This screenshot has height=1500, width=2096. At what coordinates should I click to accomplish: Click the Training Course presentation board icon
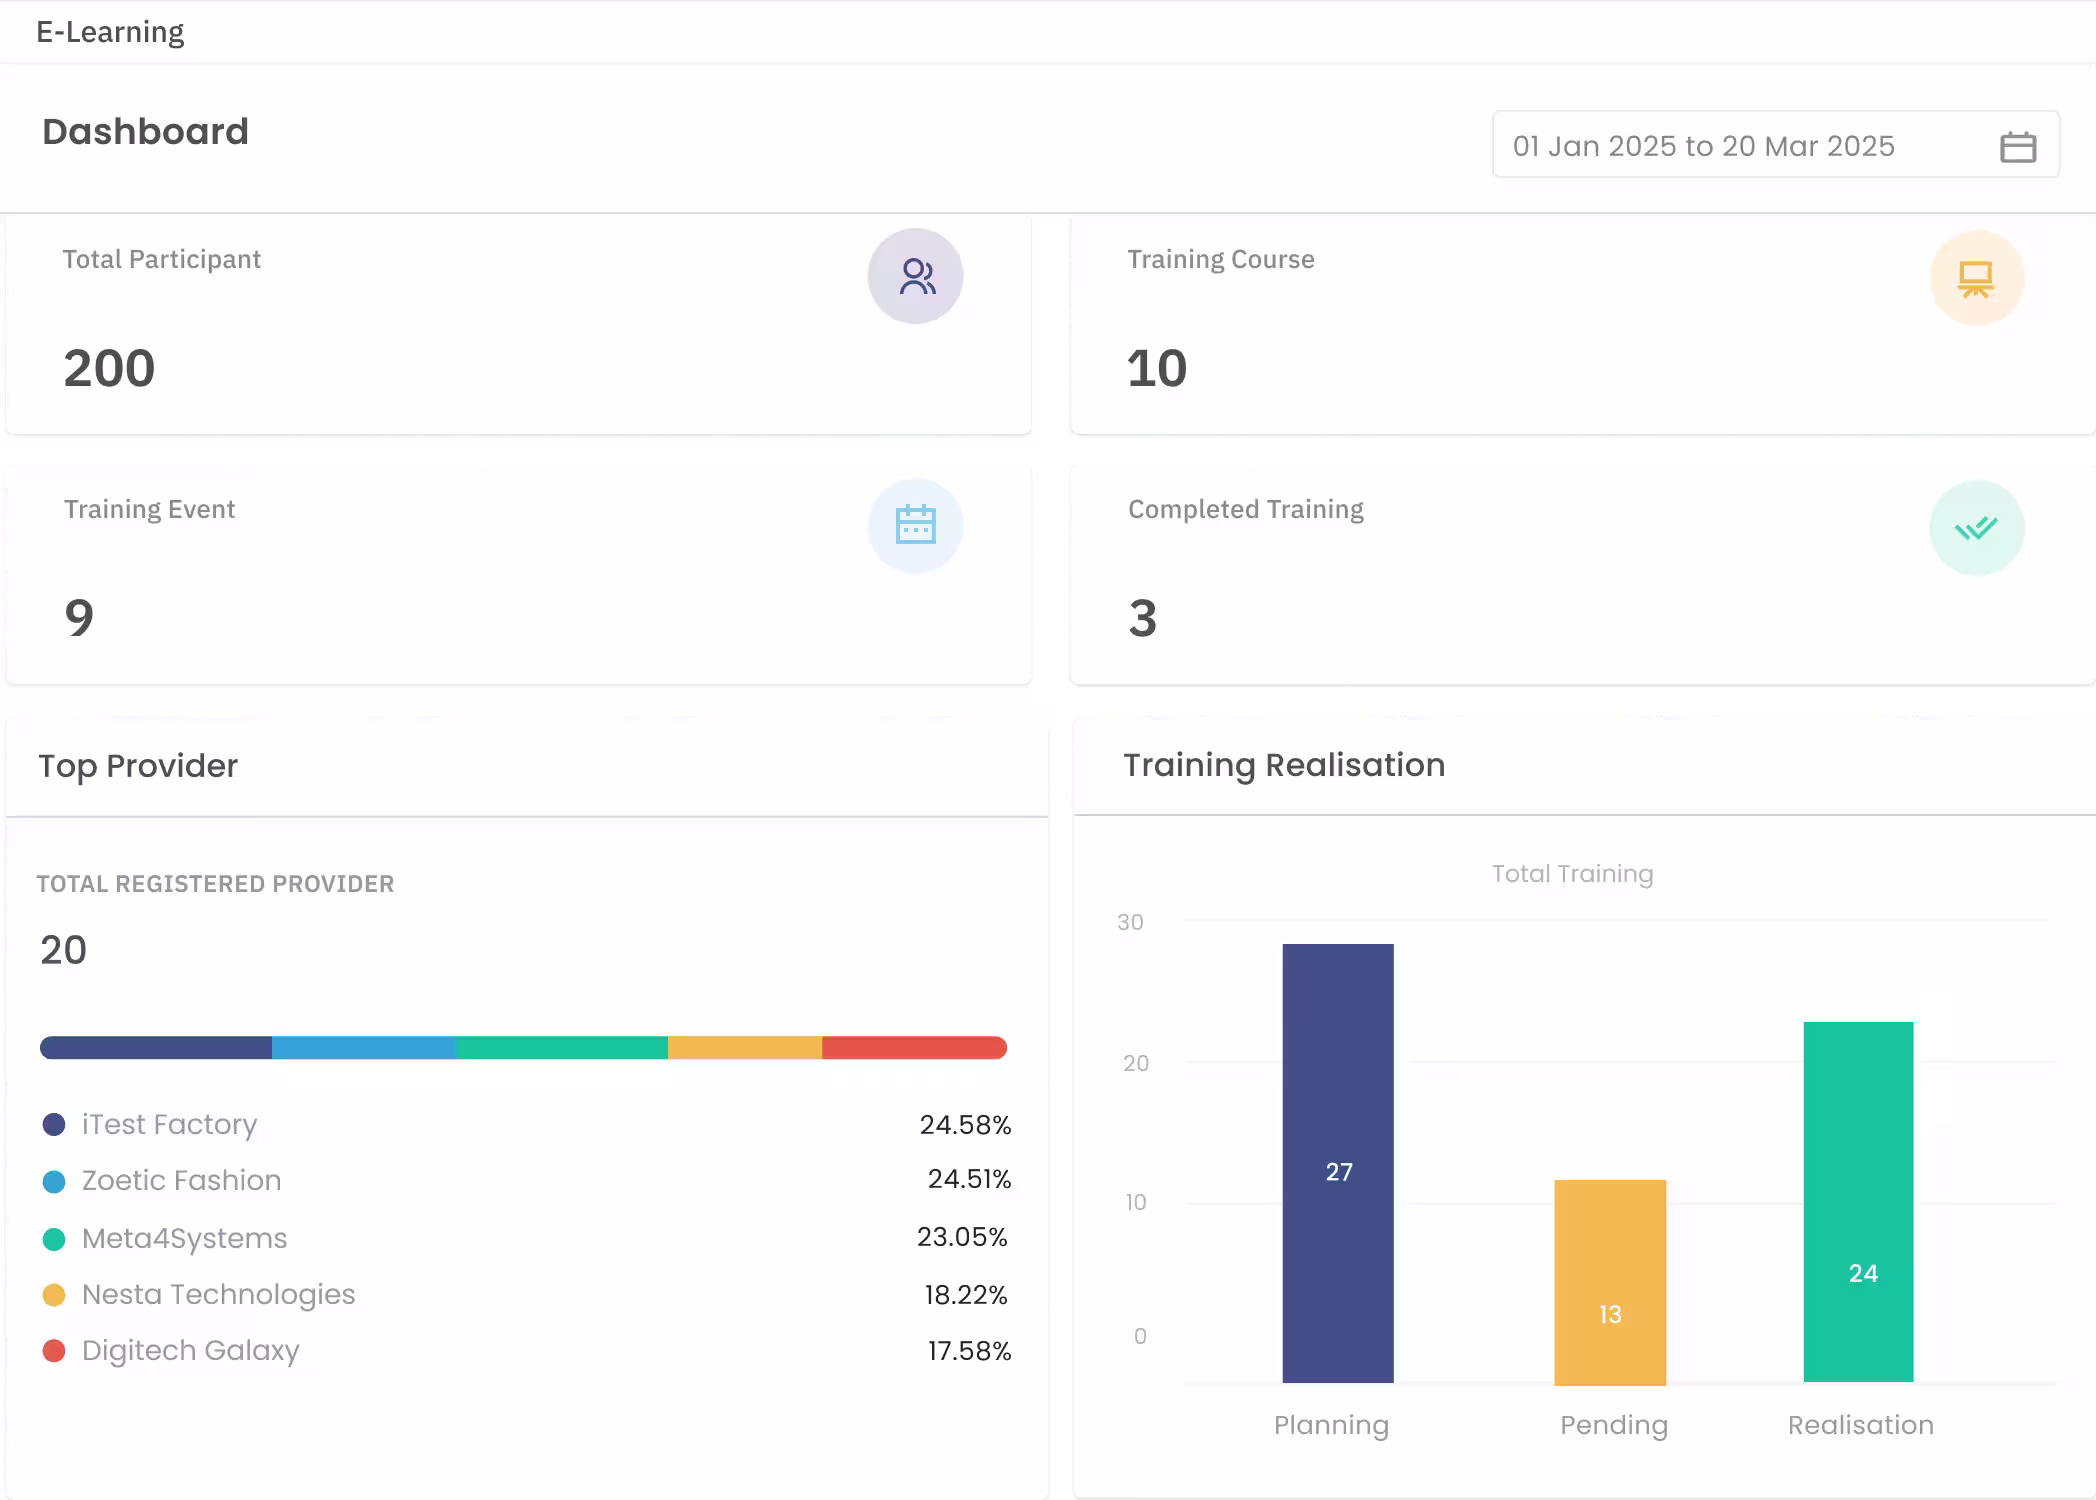1976,277
